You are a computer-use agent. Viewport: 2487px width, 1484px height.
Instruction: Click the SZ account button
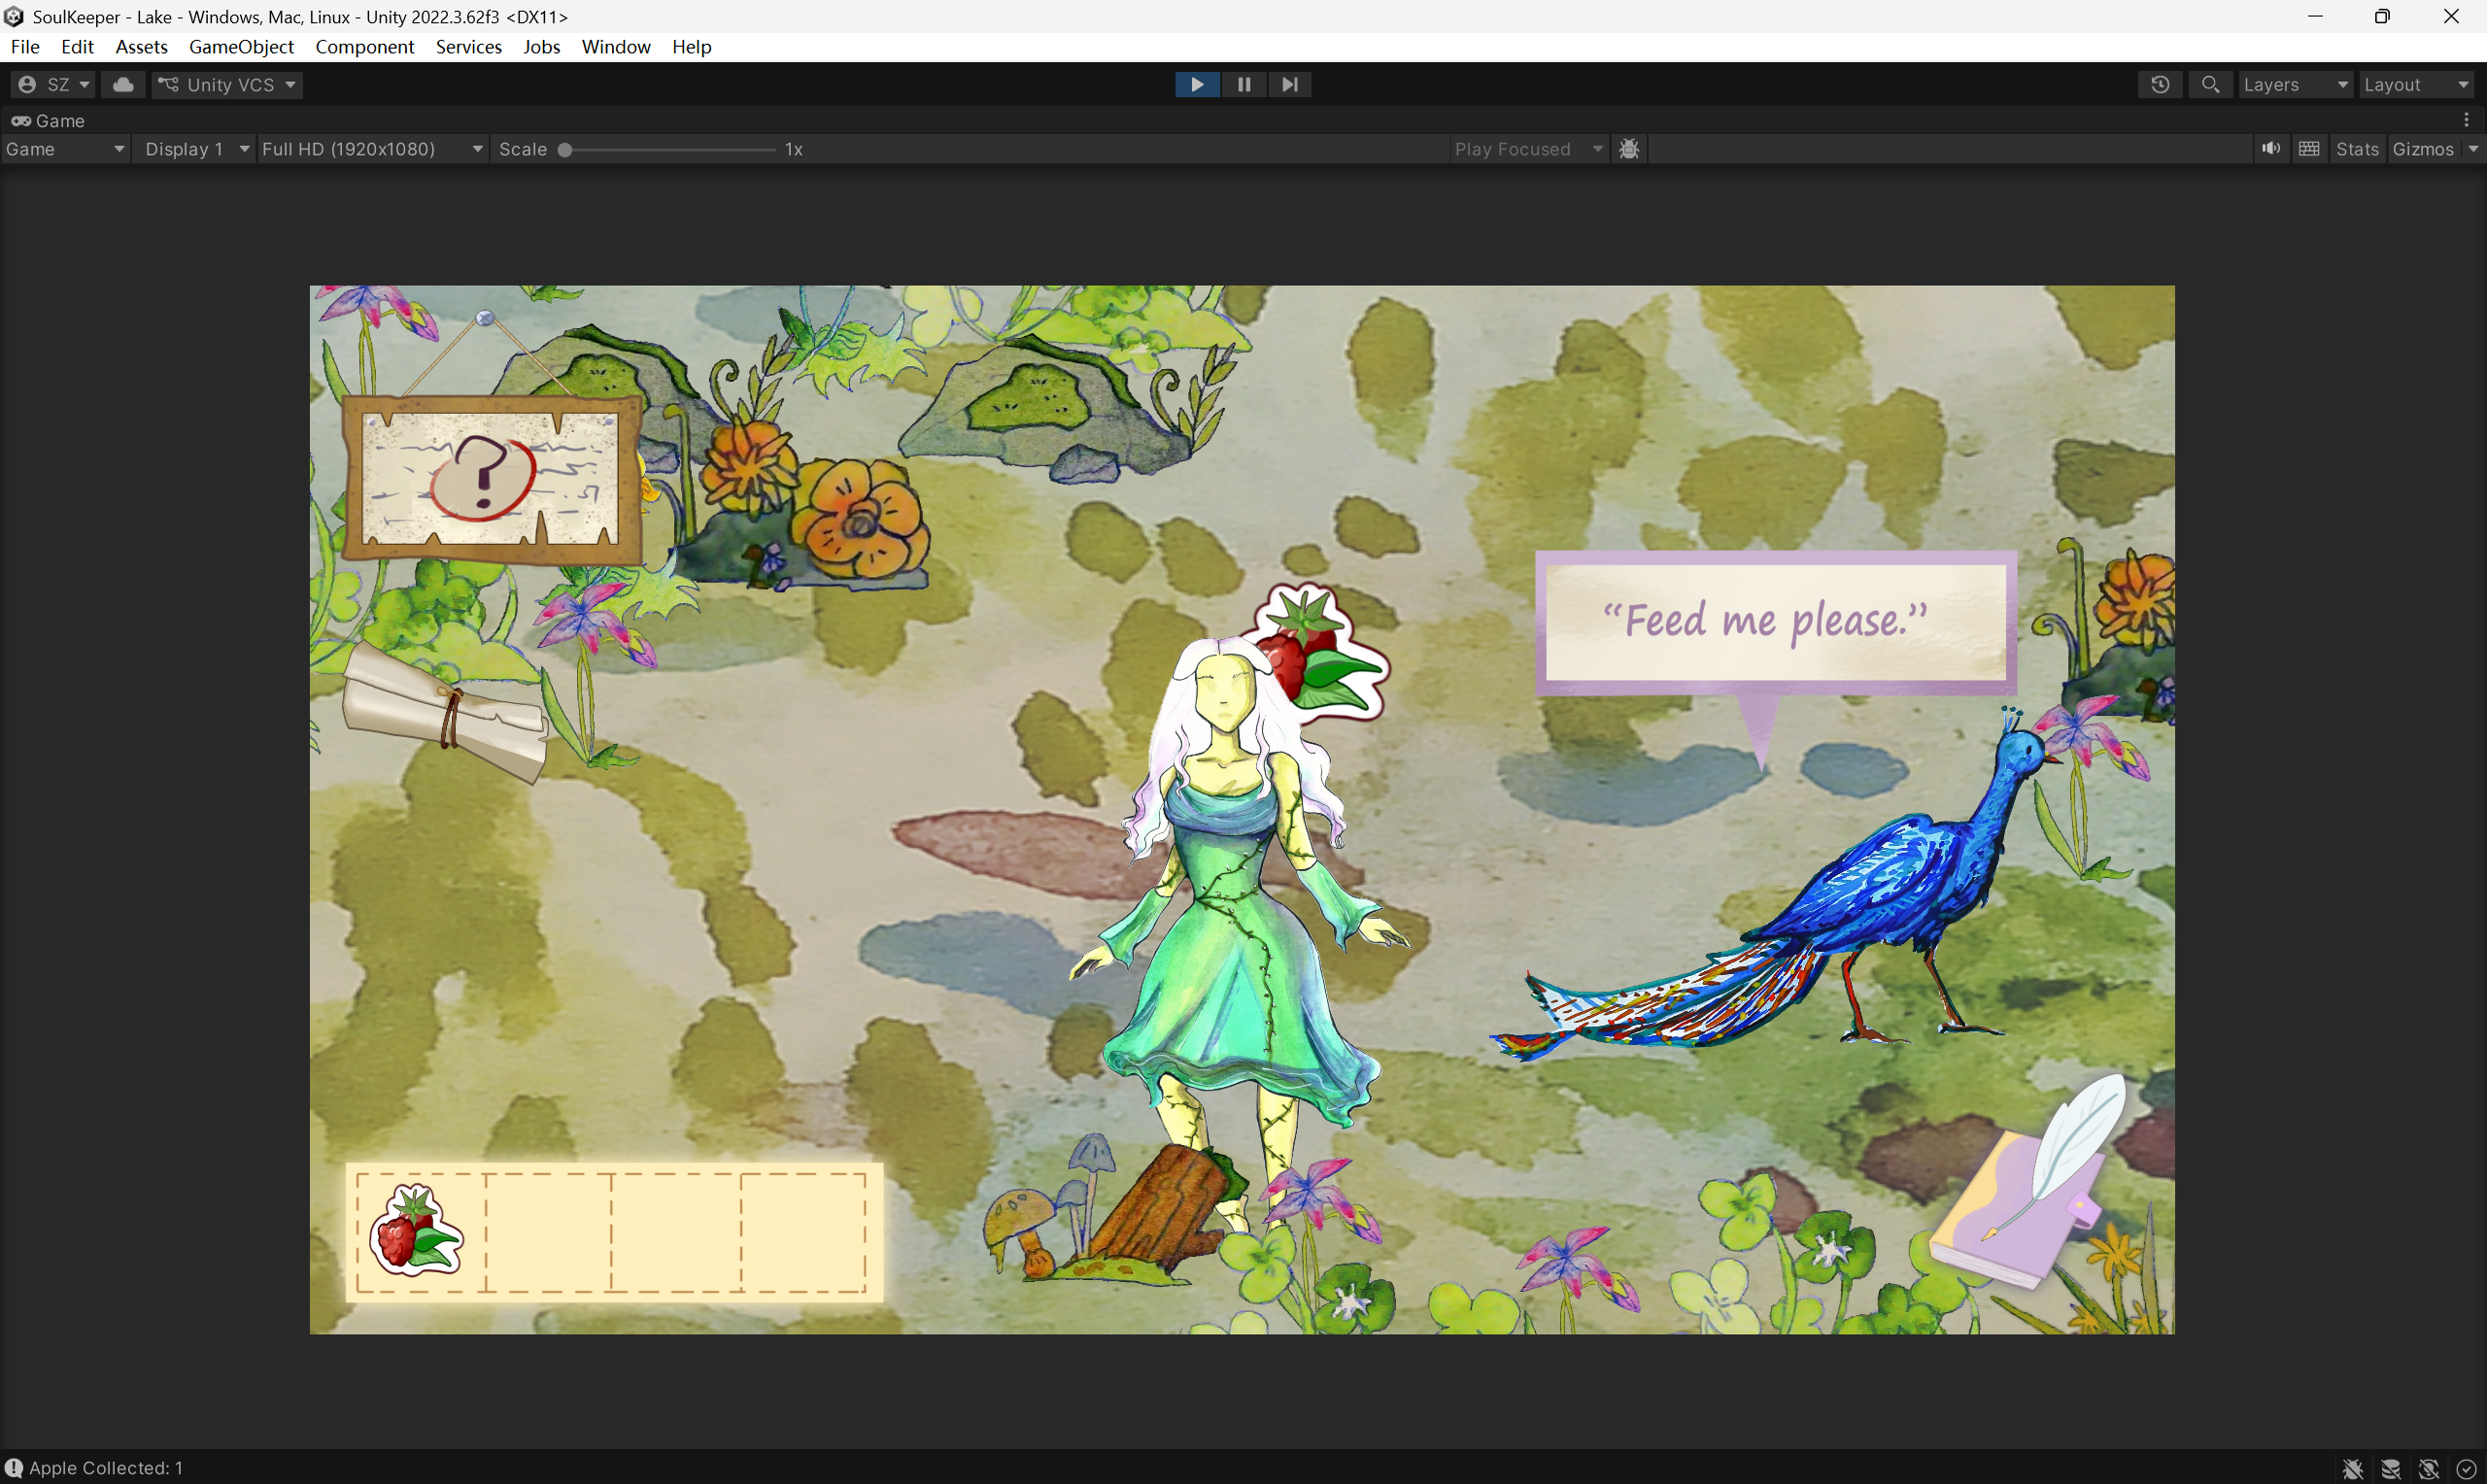(54, 85)
